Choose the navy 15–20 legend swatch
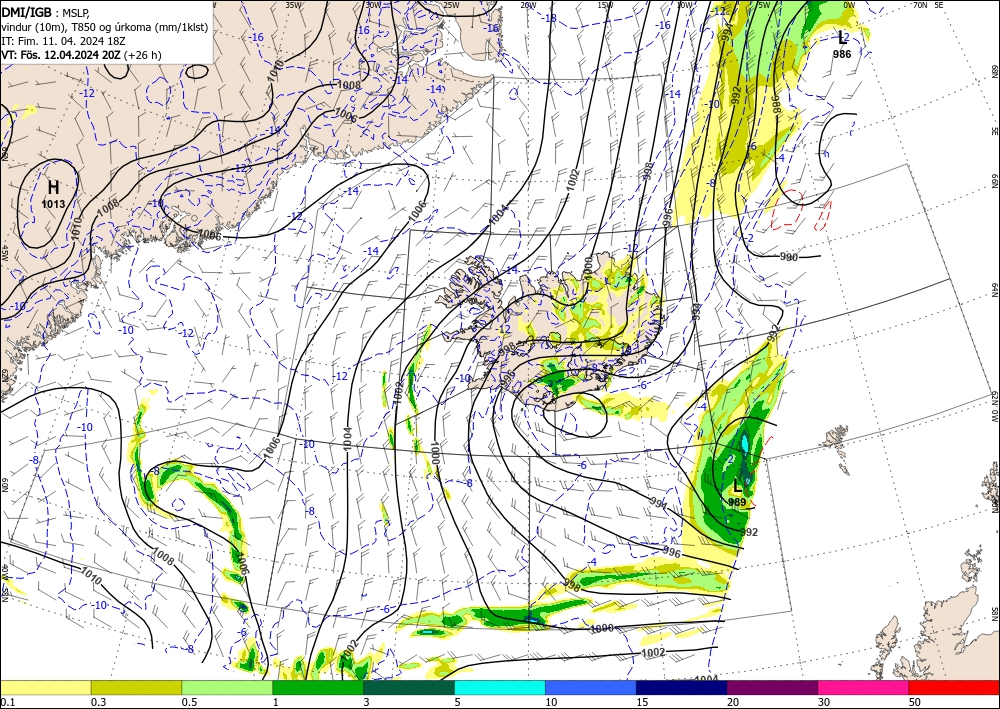 click(682, 687)
